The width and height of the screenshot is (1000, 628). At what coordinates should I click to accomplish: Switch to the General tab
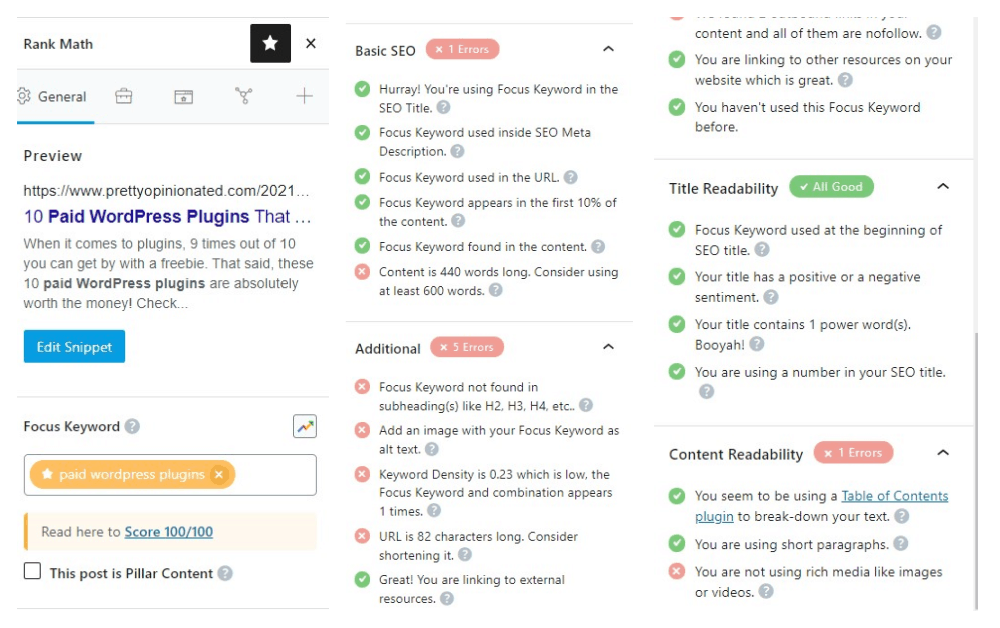click(x=55, y=97)
